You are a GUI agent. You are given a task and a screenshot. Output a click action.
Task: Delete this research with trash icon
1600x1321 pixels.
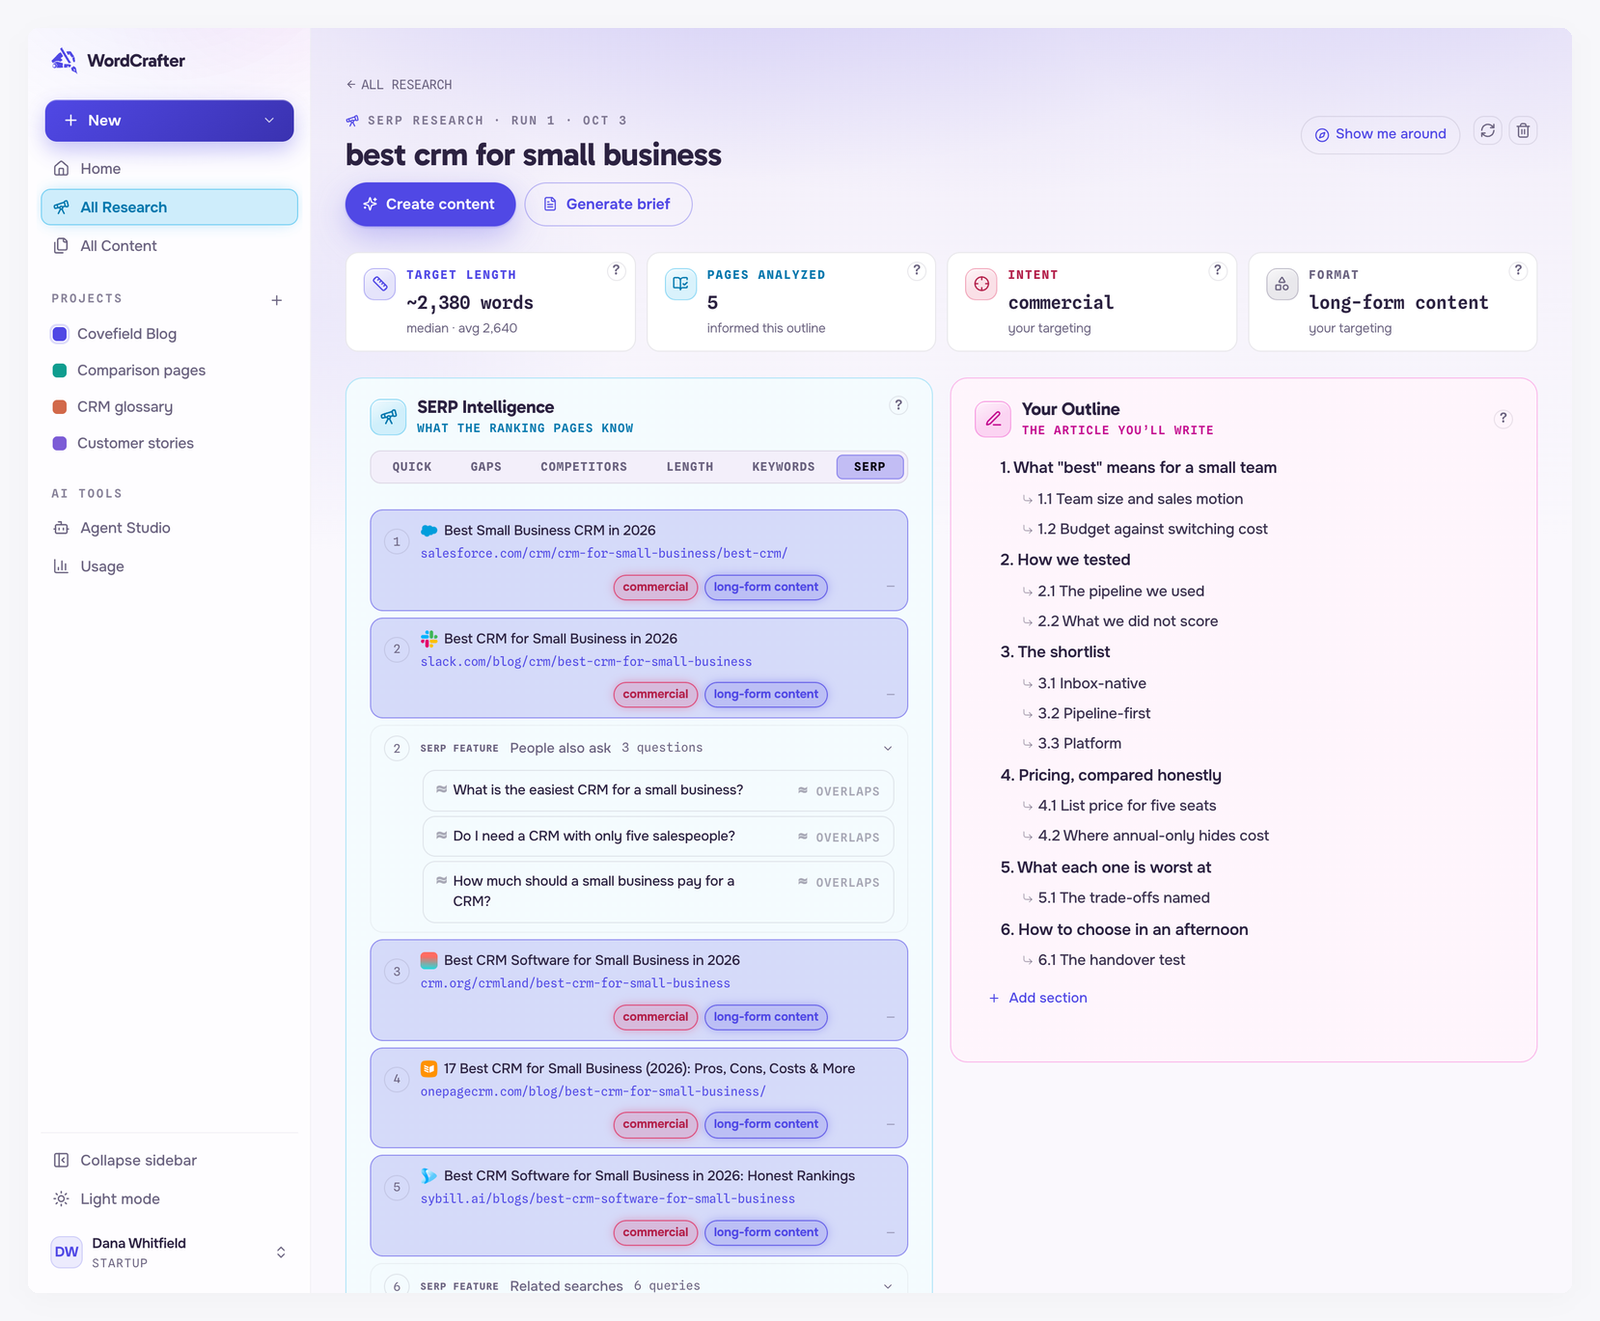[x=1523, y=131]
